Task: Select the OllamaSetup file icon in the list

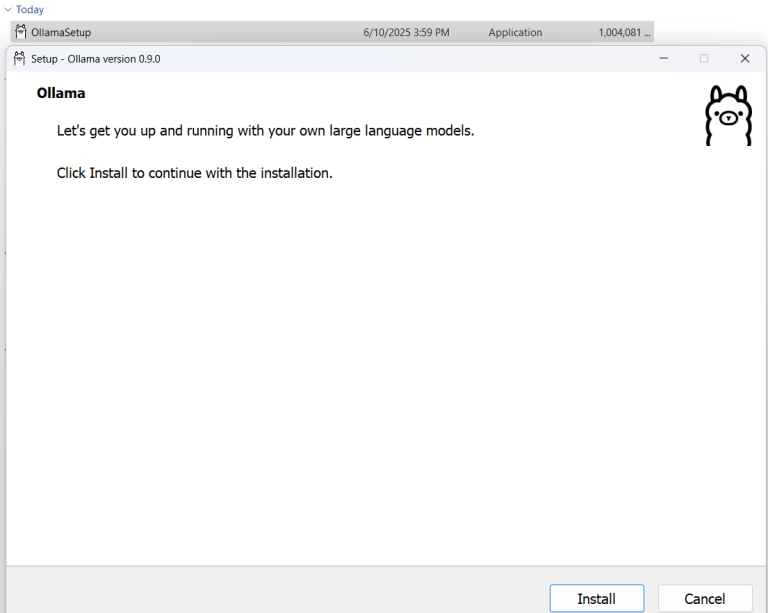Action: (x=20, y=32)
